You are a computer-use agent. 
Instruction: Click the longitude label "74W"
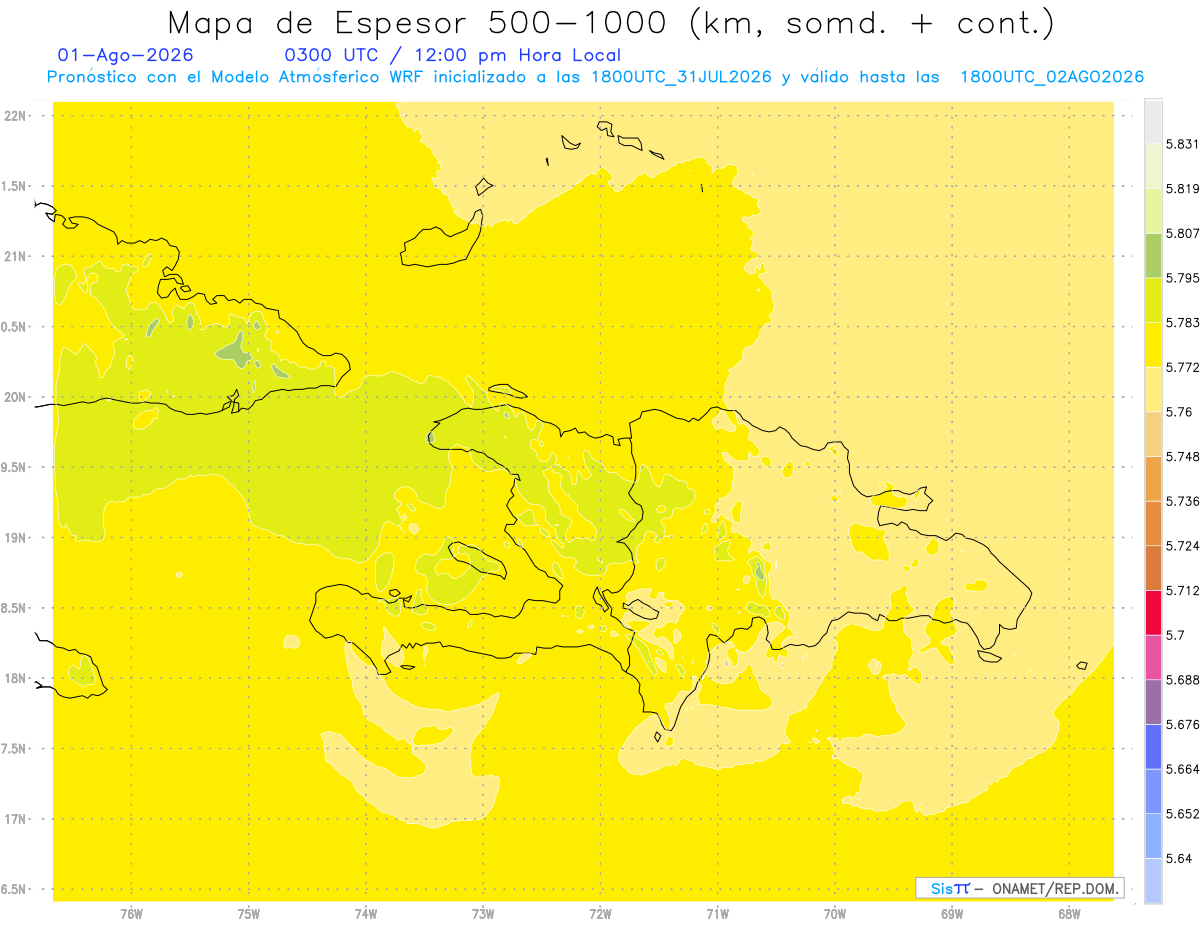pos(366,914)
